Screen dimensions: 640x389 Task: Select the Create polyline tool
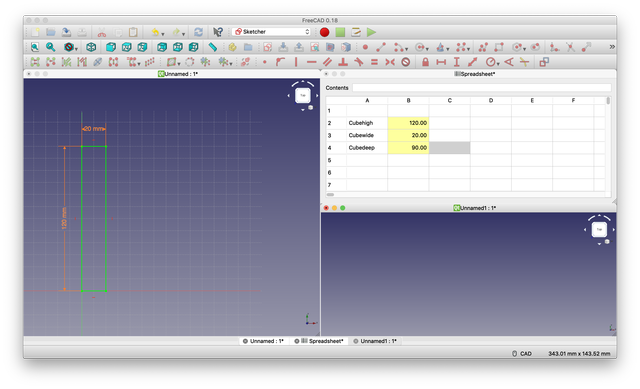[483, 47]
